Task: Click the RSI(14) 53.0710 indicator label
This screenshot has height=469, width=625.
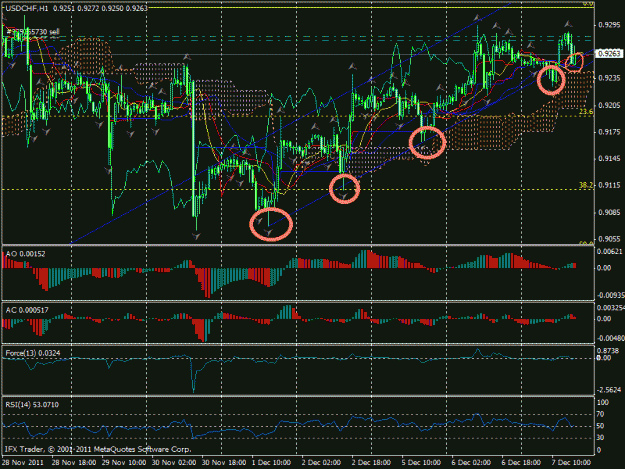Action: click(x=32, y=405)
